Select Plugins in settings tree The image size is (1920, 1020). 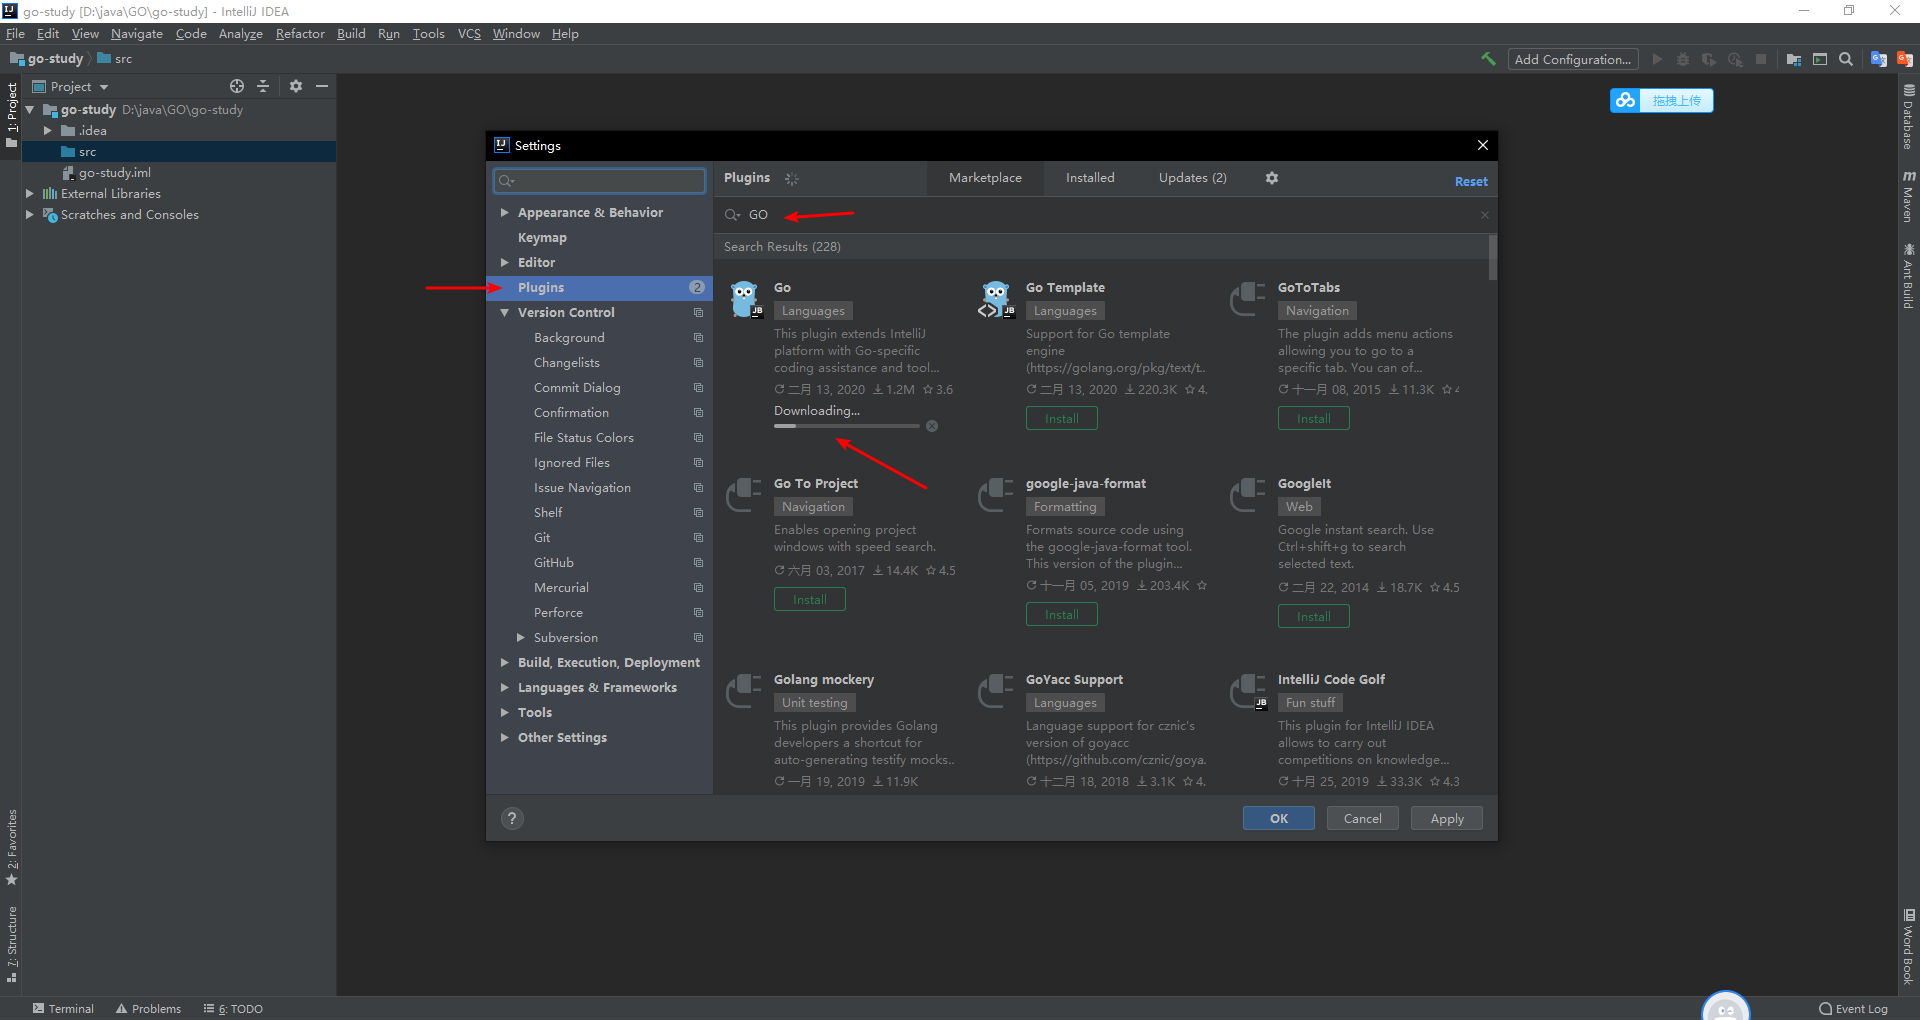600,287
